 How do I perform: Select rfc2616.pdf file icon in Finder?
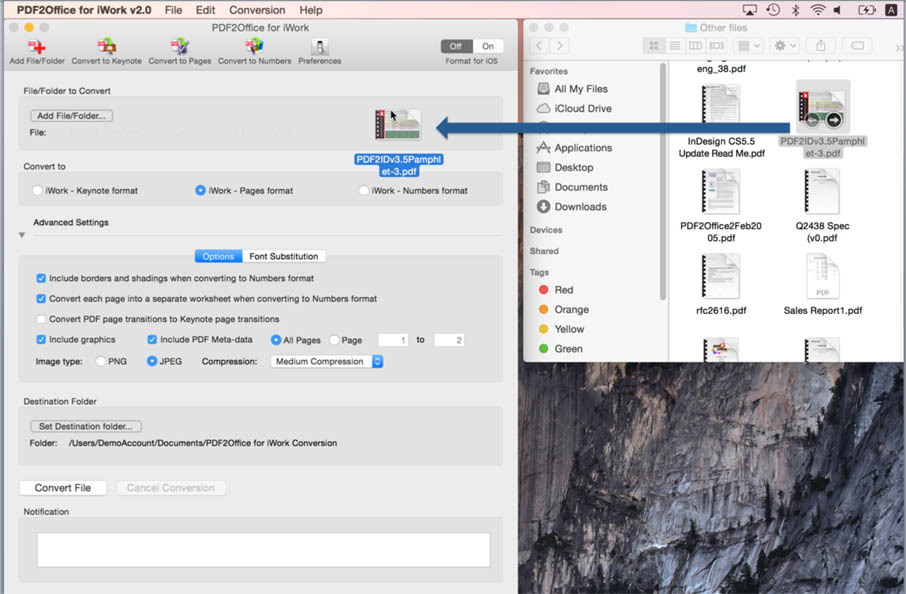pos(722,278)
